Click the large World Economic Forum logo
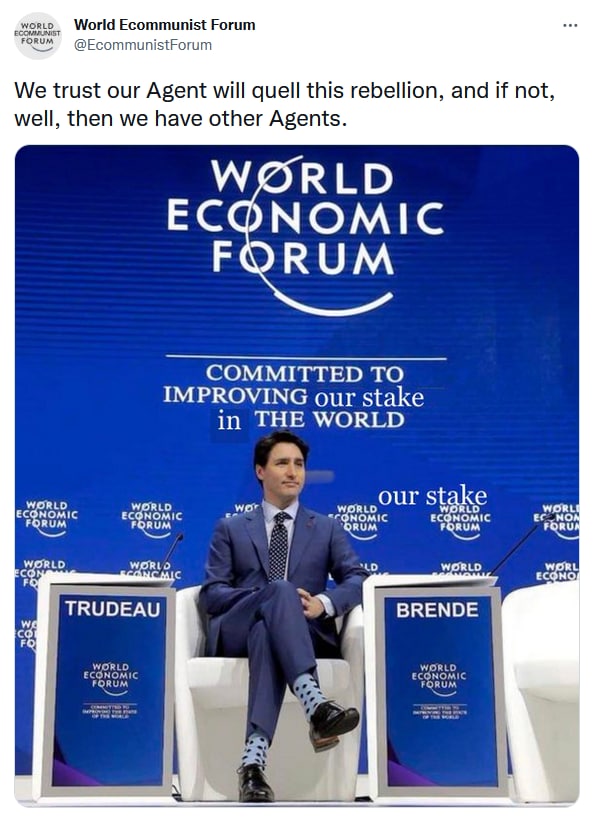 [x=306, y=234]
